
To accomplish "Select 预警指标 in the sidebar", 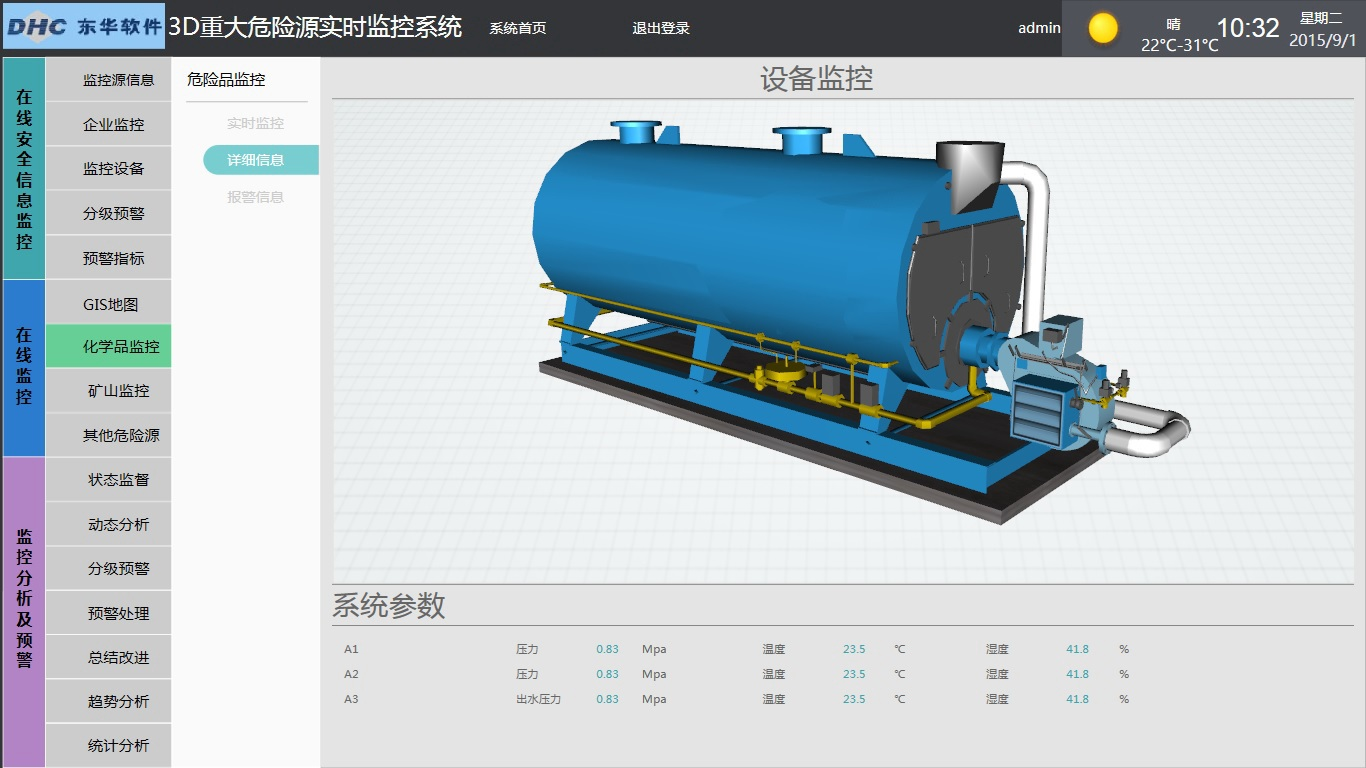I will click(x=114, y=258).
